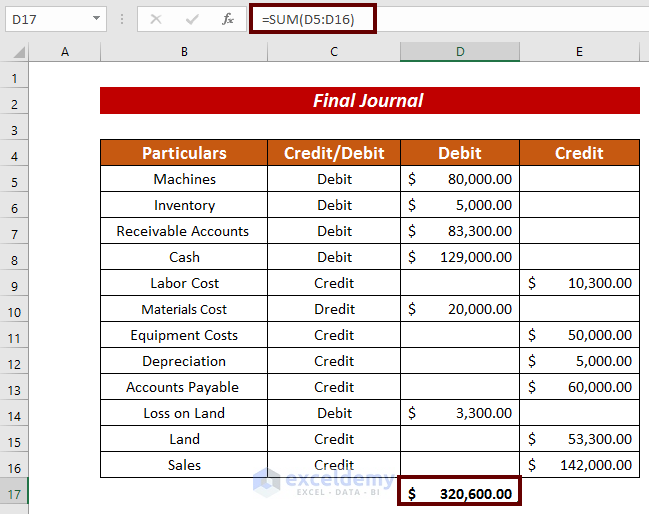Open the Insert Function fx icon
Screen dimensions: 649x514
[228, 19]
